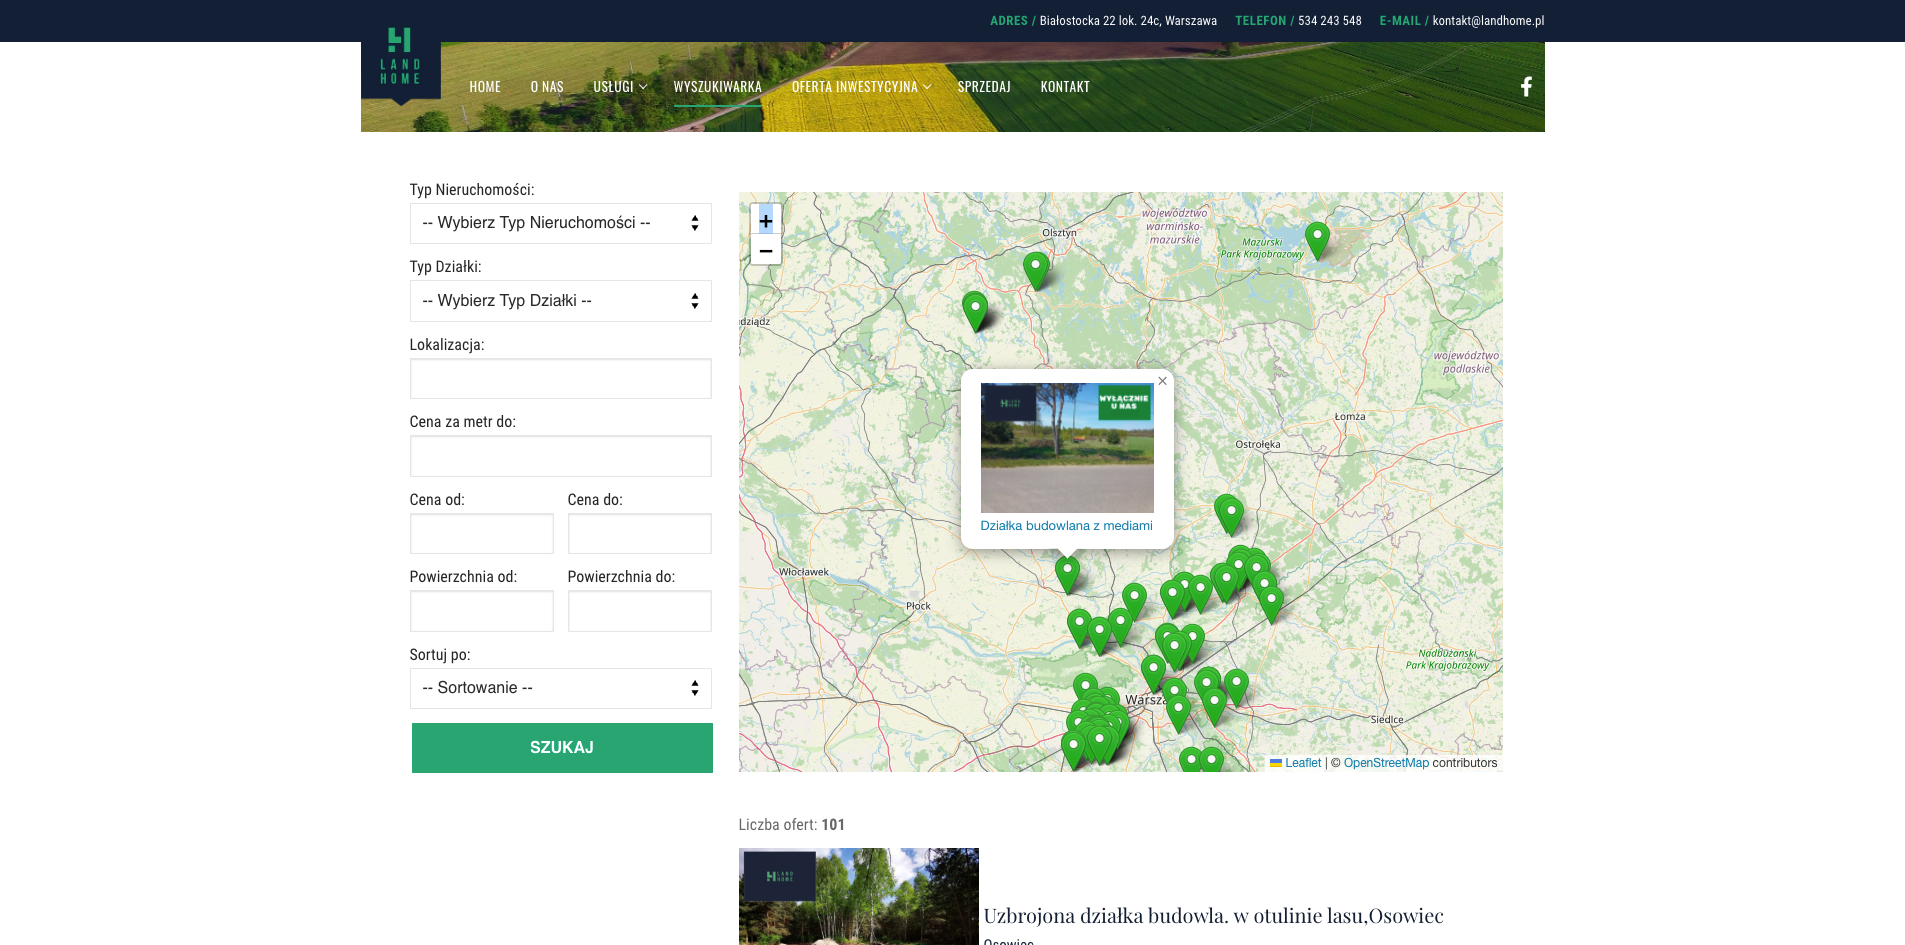Go to the Kontakt page
Screen dimensions: 1905x945
tap(1064, 87)
